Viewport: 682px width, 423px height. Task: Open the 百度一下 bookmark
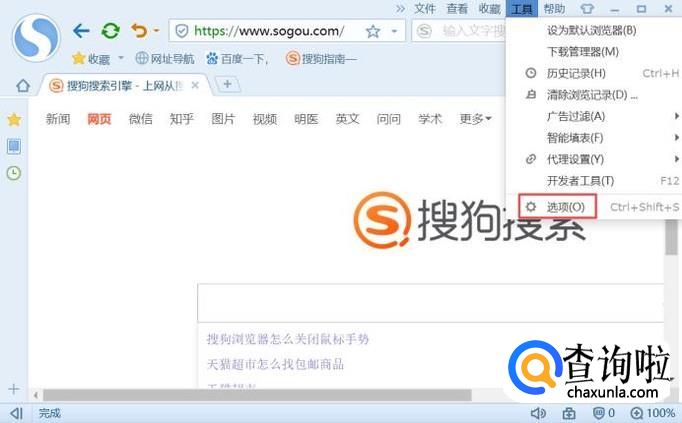[x=237, y=58]
